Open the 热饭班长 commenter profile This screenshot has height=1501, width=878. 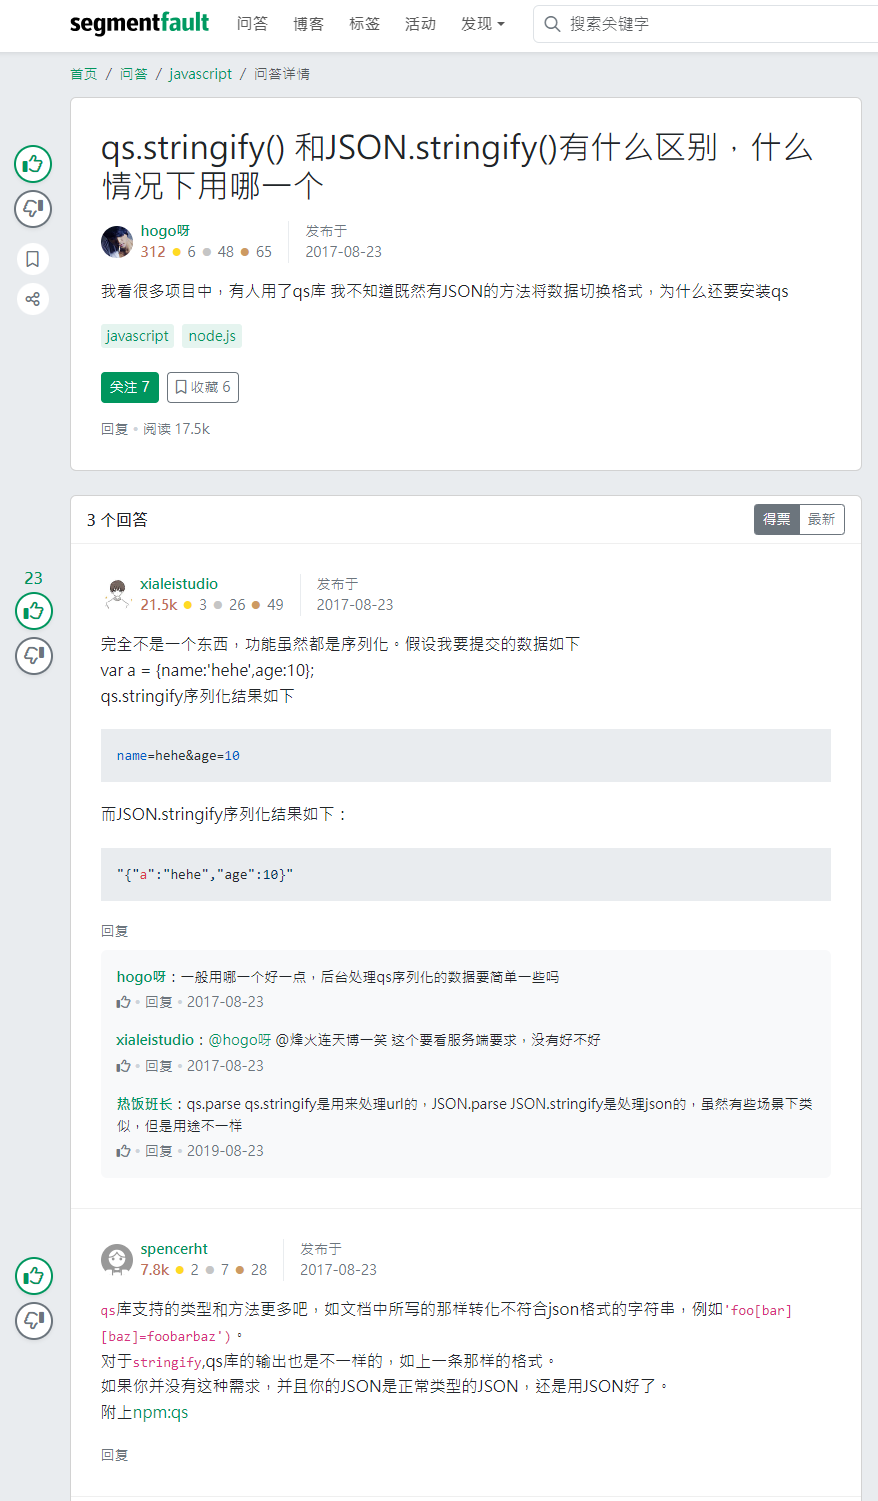pyautogui.click(x=145, y=1104)
